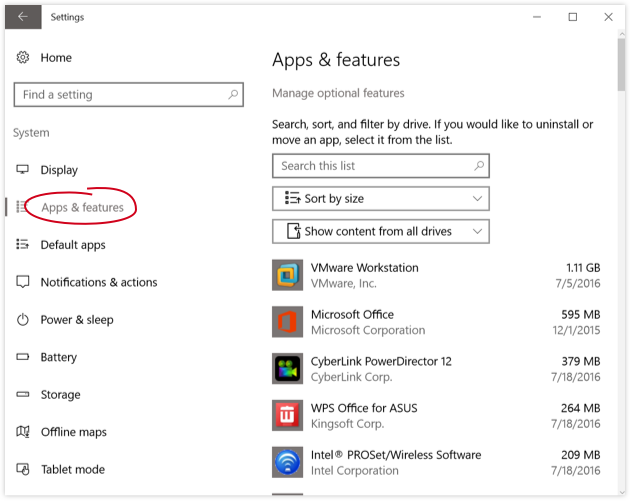Open Notifications & actions settings

pos(99,282)
